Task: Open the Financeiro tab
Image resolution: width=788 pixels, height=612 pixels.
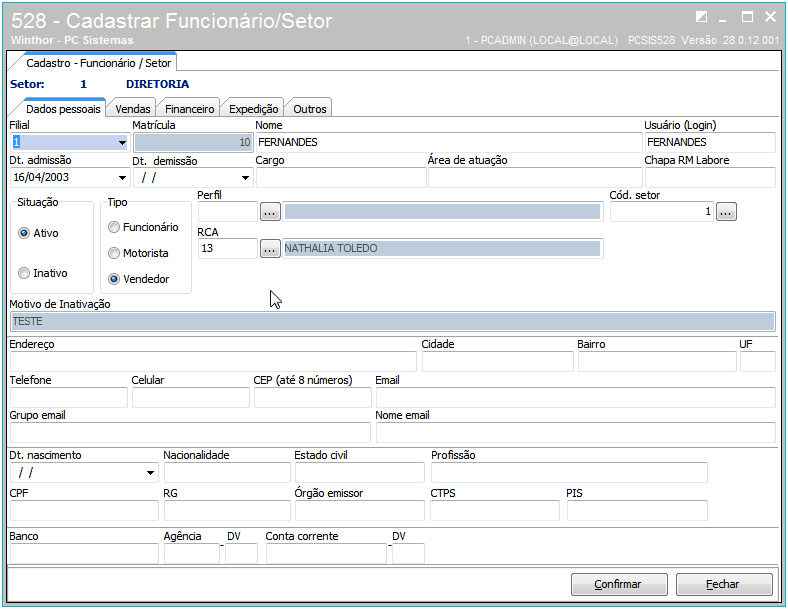Action: point(189,109)
